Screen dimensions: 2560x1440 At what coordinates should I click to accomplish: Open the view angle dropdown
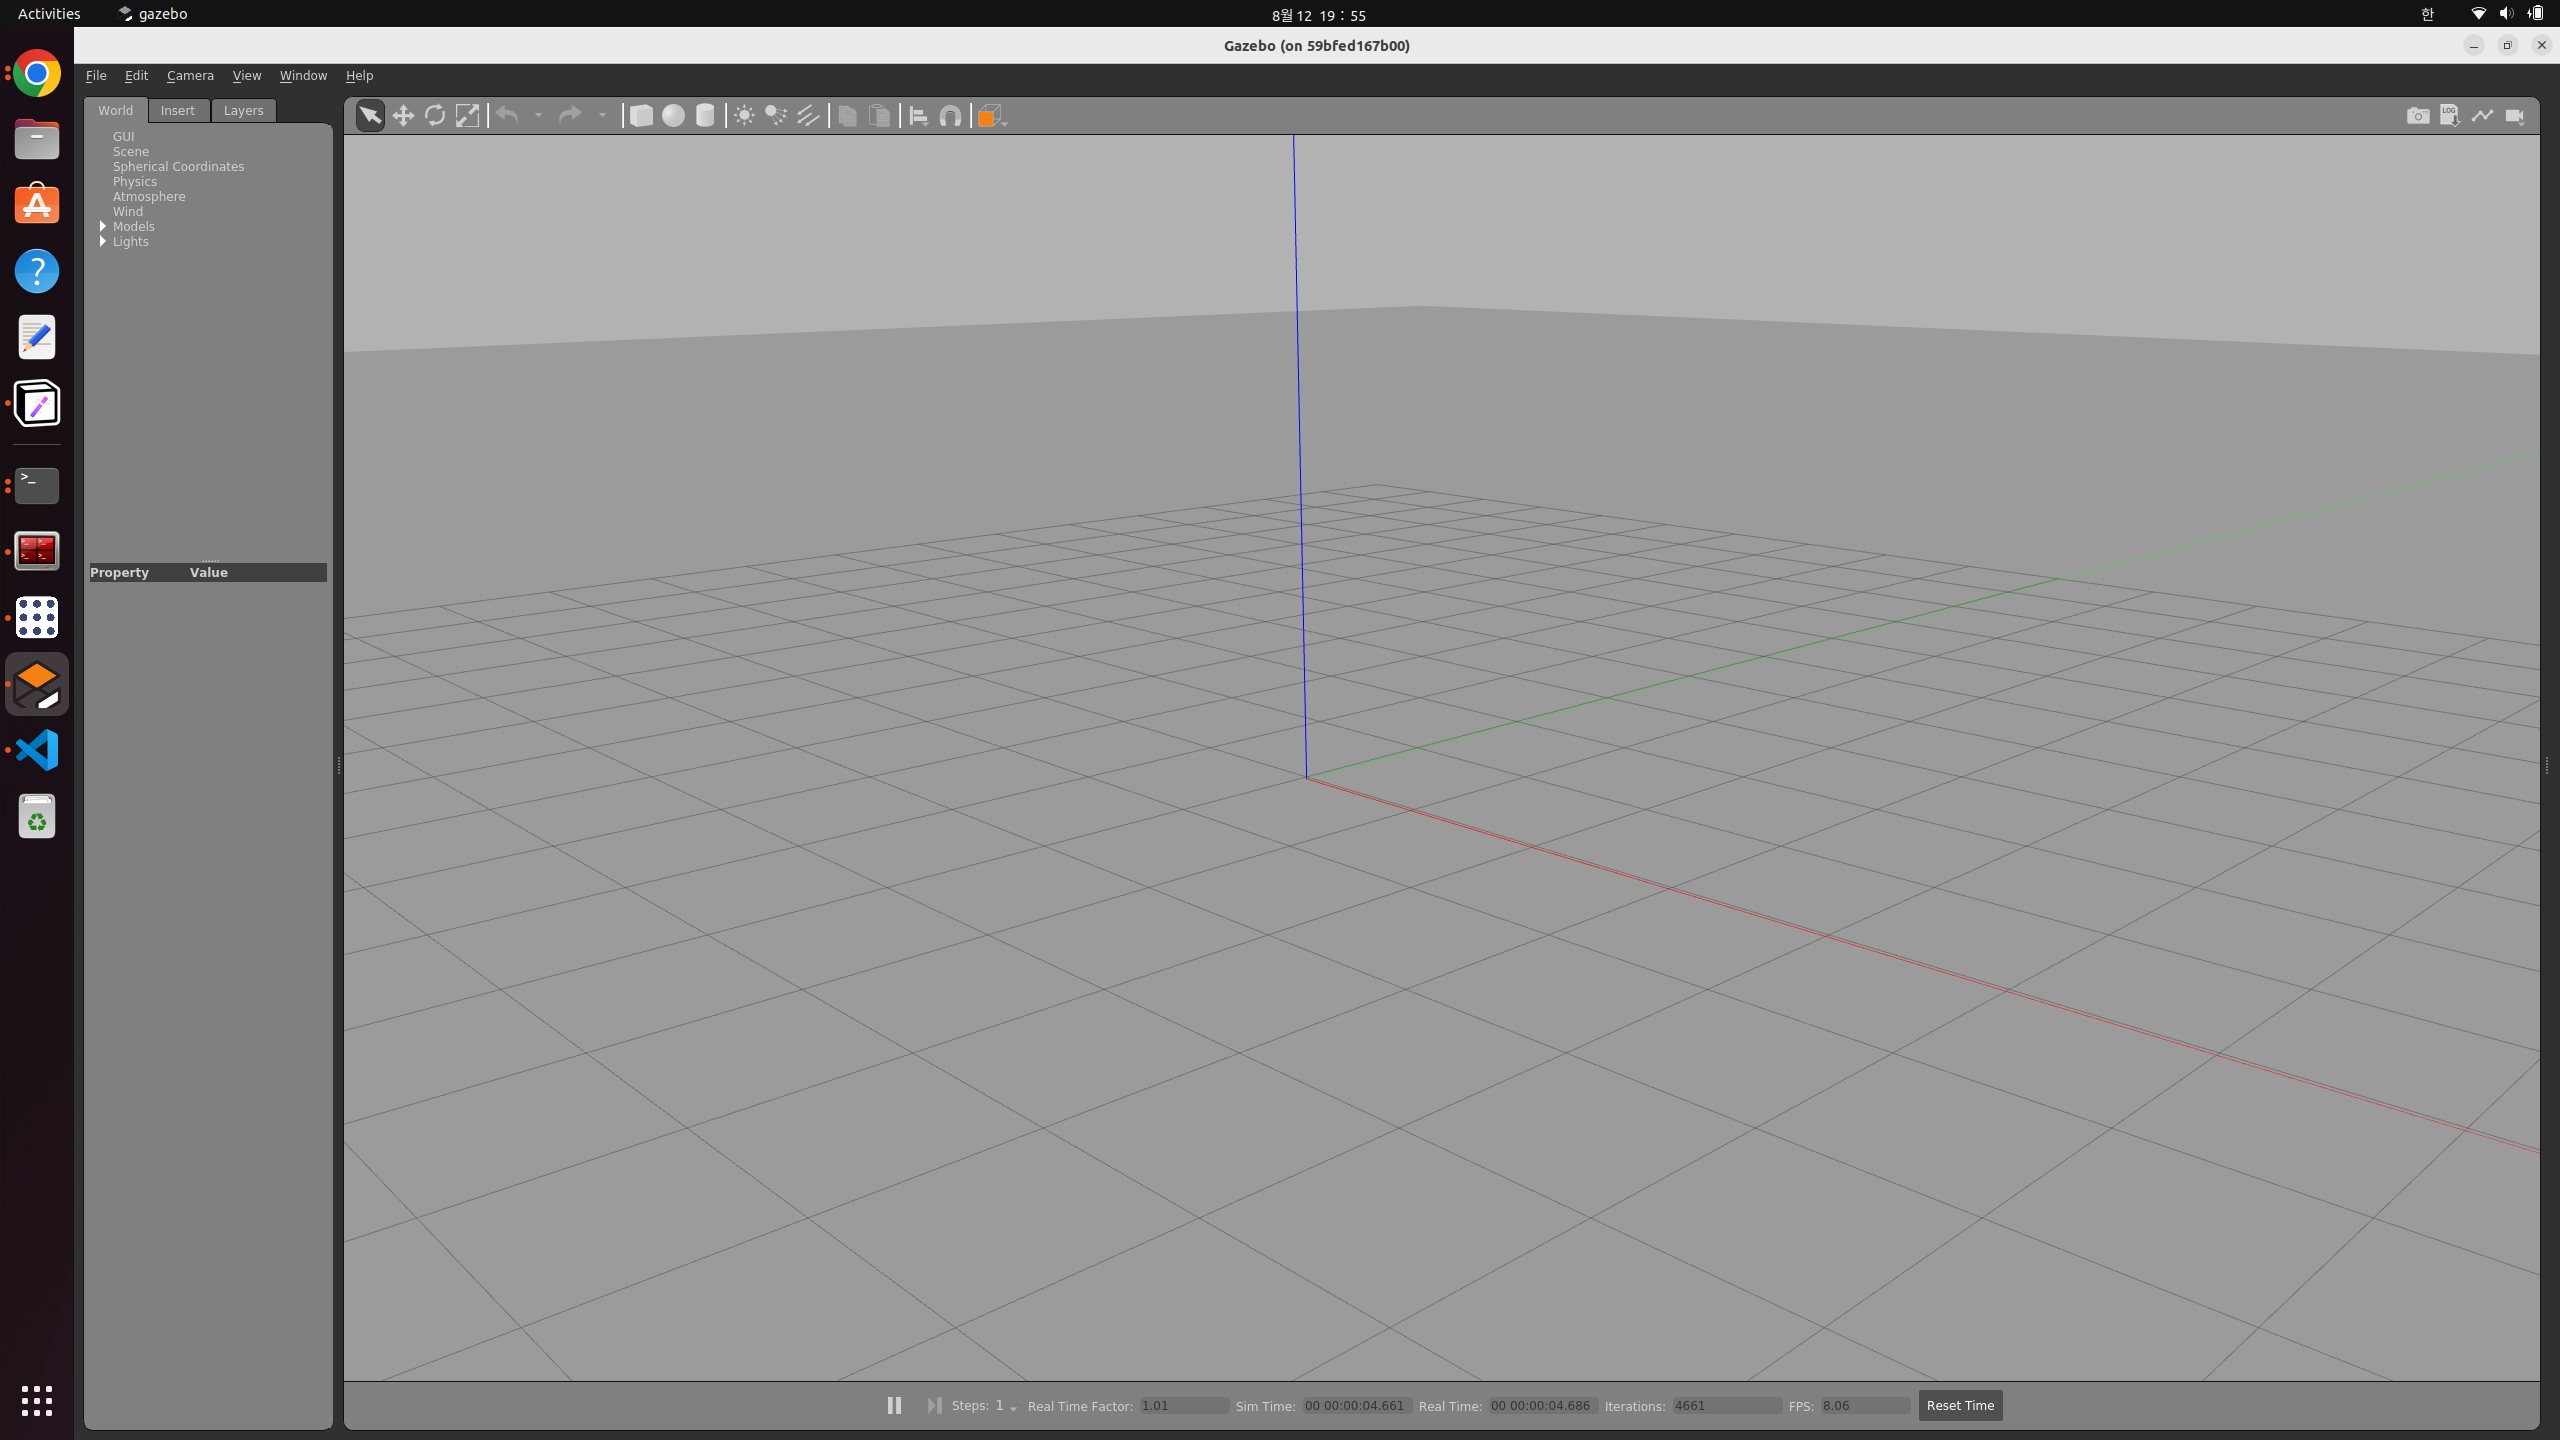click(992, 116)
